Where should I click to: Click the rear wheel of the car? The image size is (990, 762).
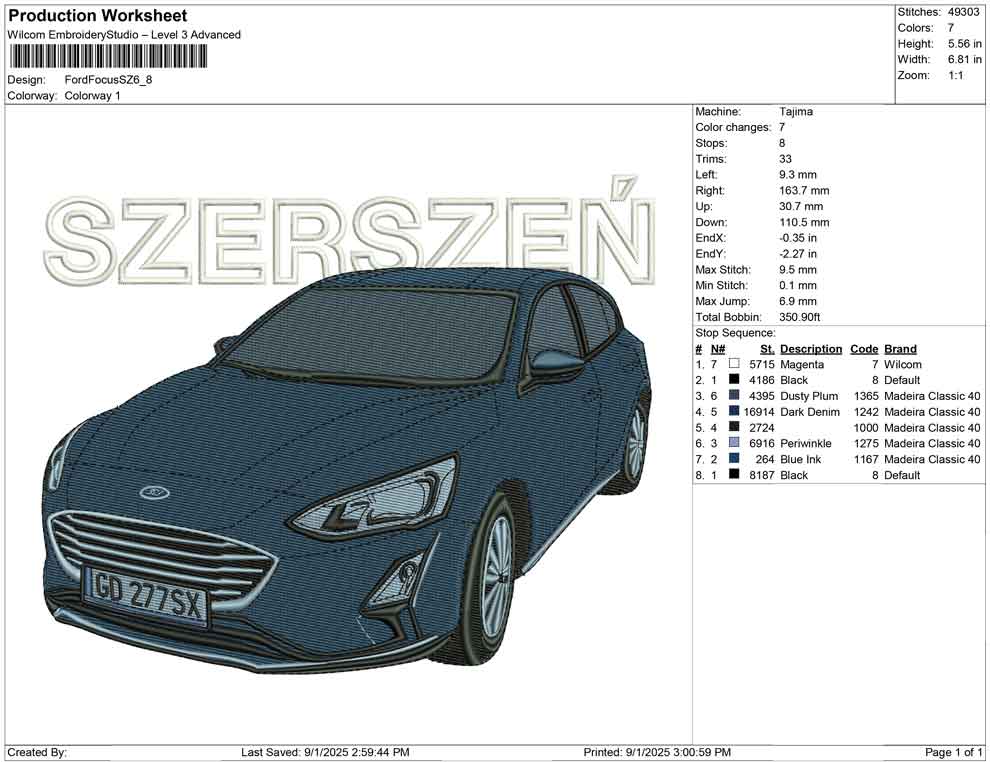633,448
